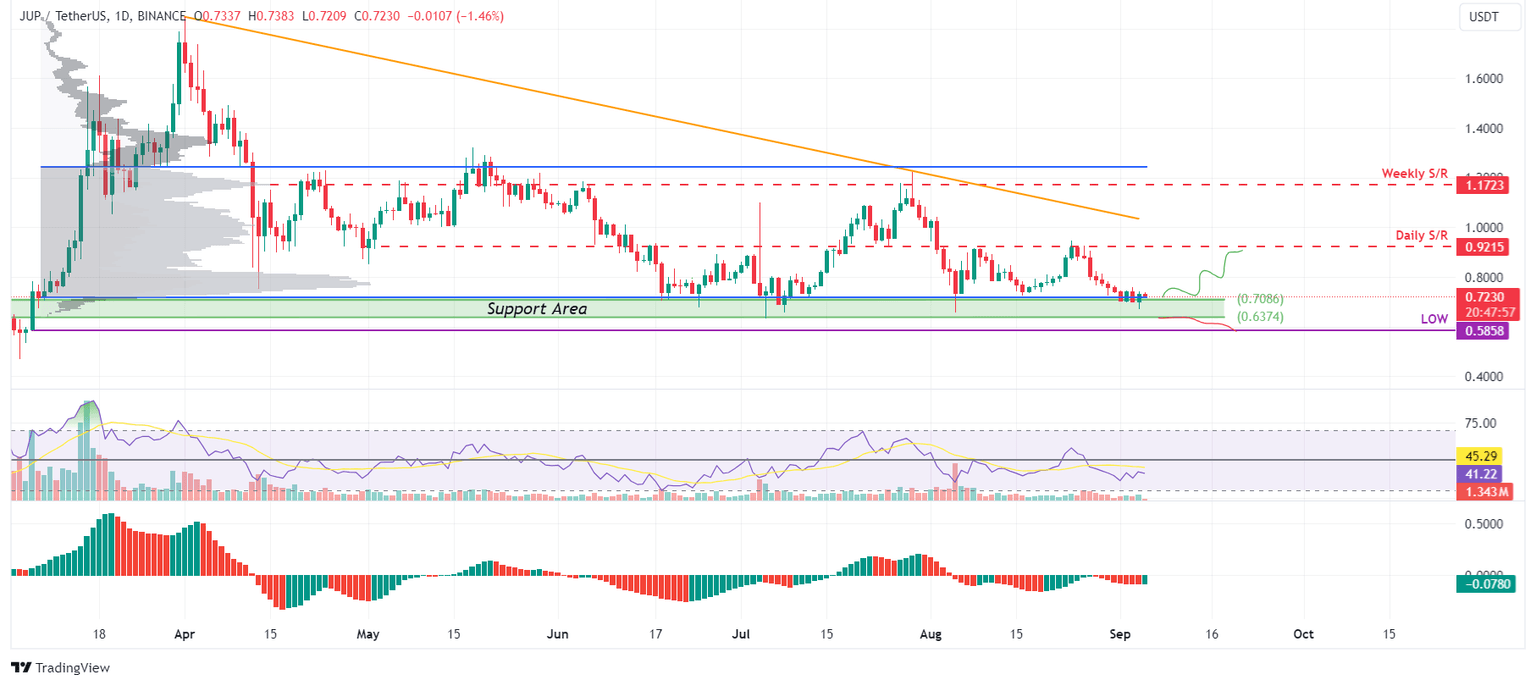Click the volume label 1.343M
The width and height of the screenshot is (1536, 686).
(x=1489, y=491)
